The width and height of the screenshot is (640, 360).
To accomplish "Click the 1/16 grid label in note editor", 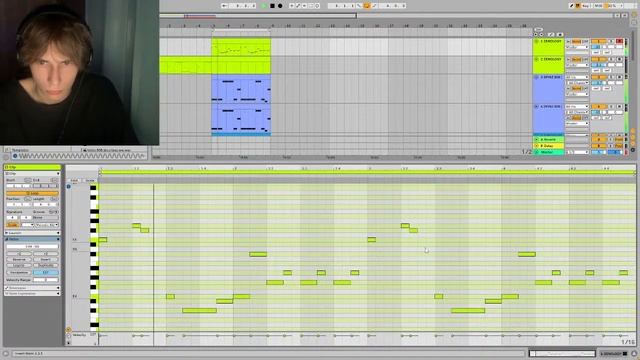I will click(628, 342).
